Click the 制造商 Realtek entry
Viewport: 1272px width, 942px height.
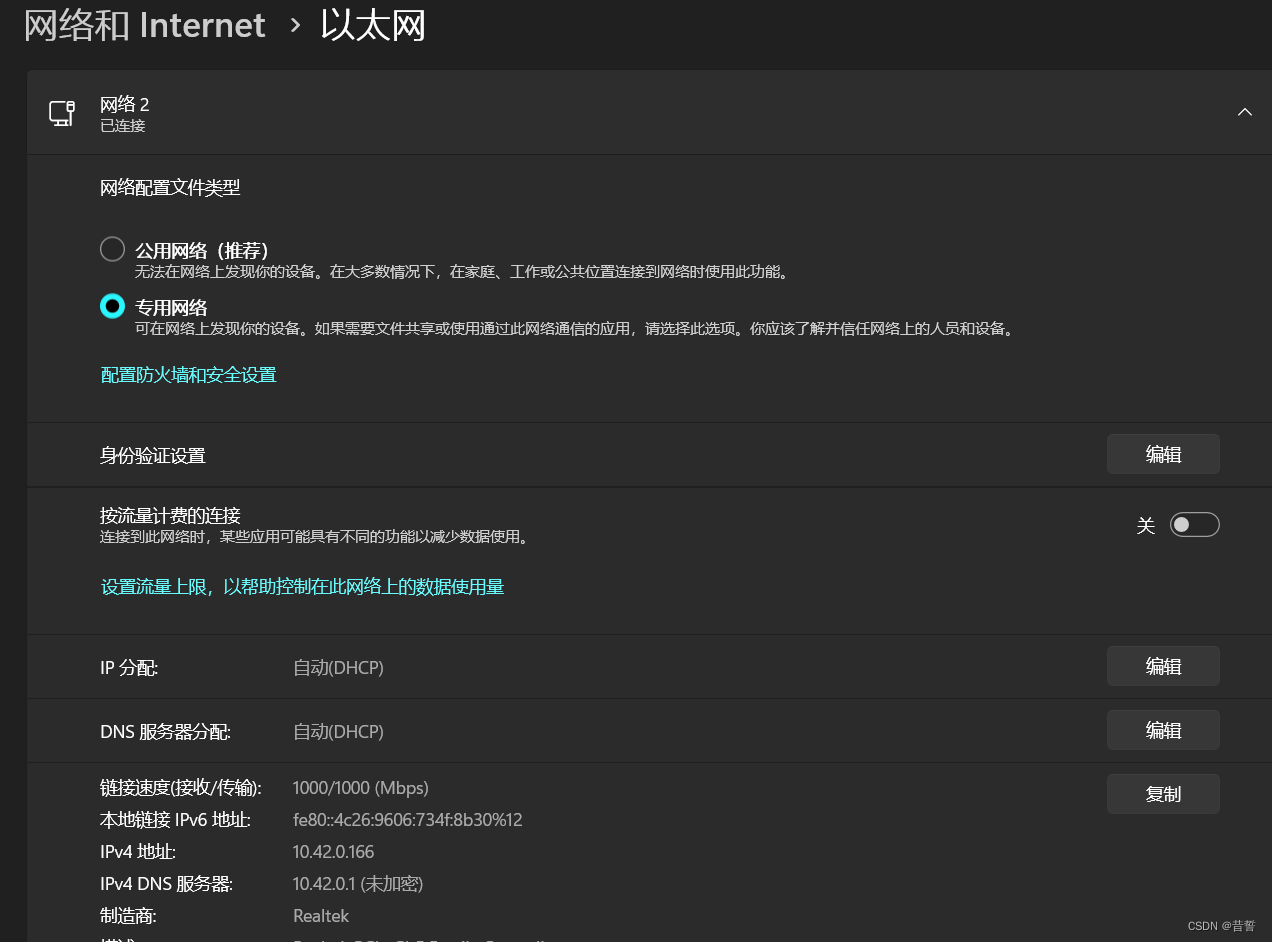[x=321, y=915]
